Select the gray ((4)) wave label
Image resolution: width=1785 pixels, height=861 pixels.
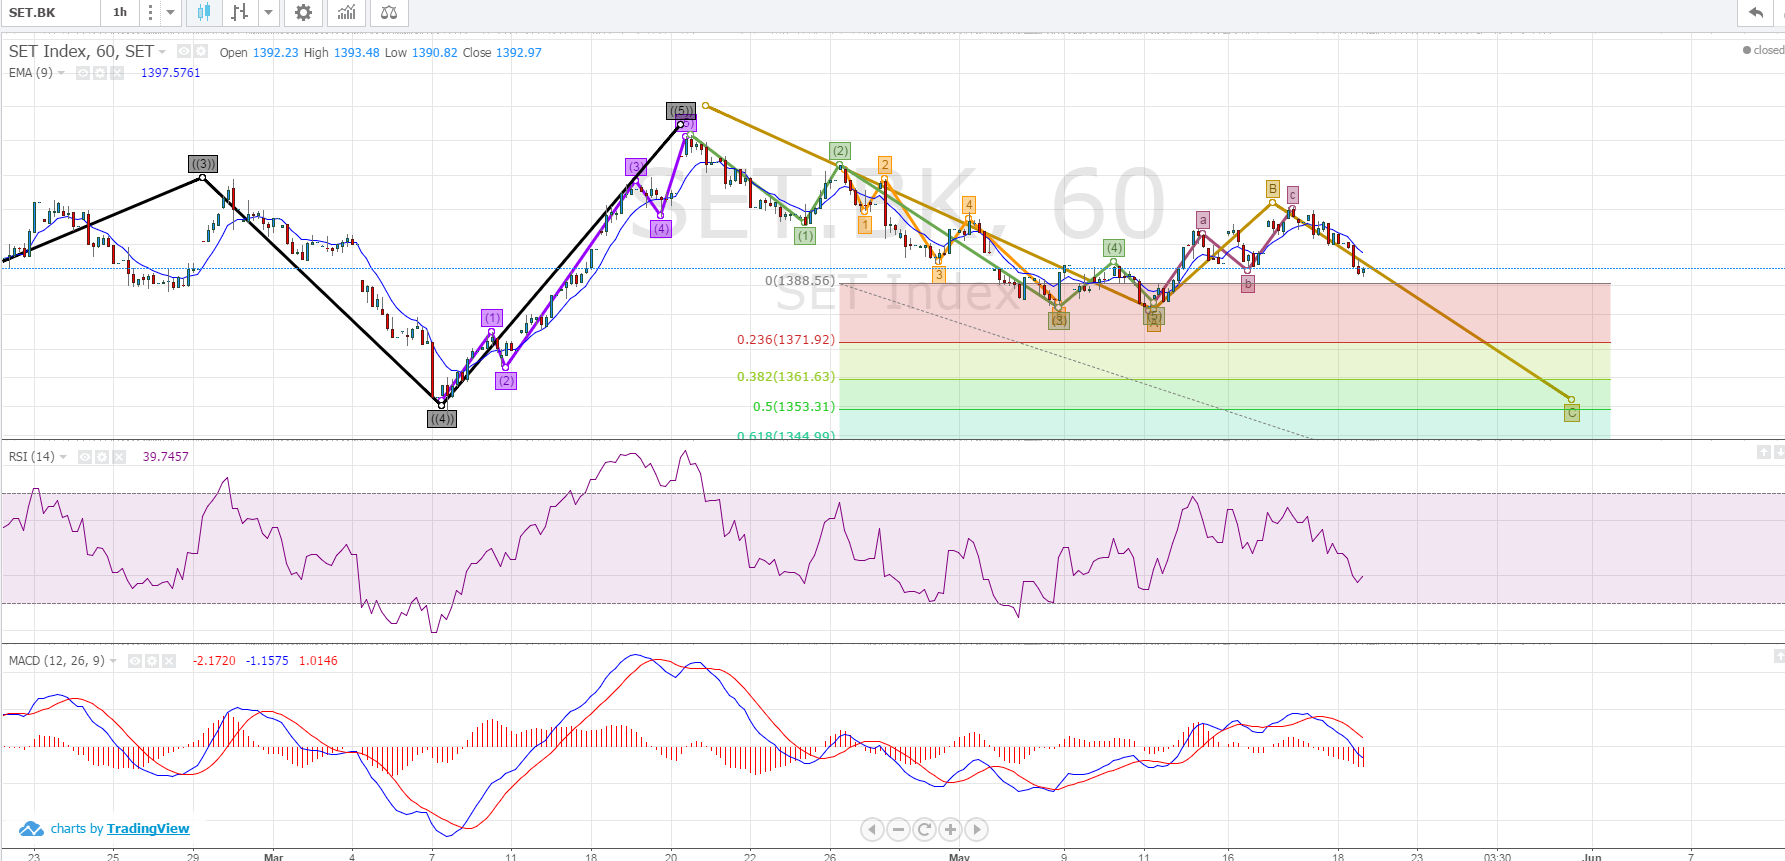point(442,419)
